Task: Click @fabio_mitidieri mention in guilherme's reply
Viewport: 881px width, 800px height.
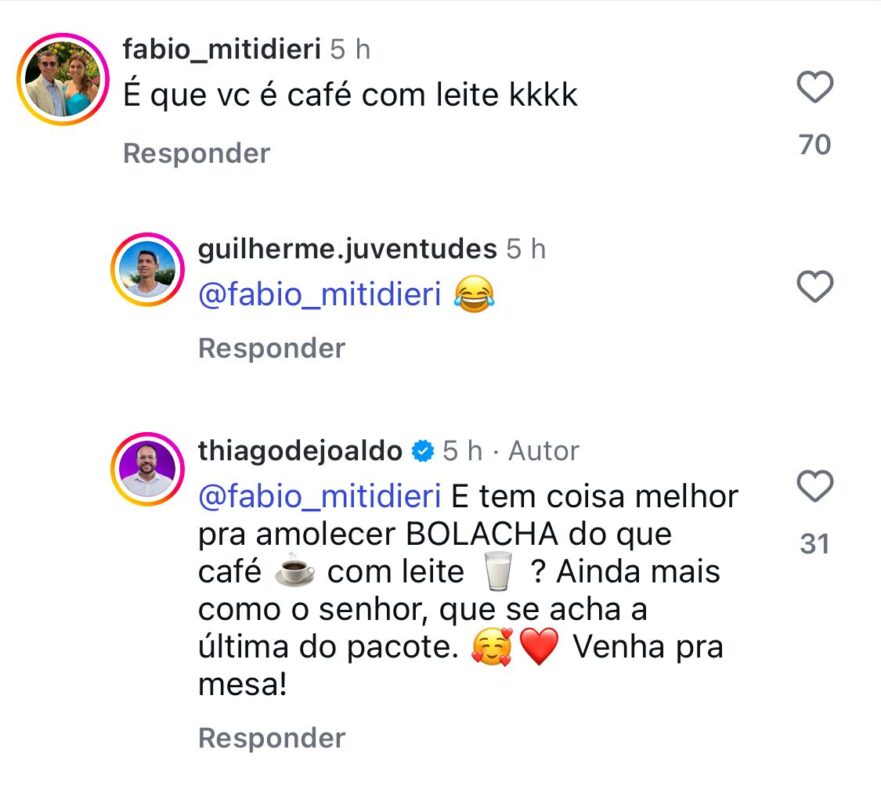Action: tap(320, 296)
